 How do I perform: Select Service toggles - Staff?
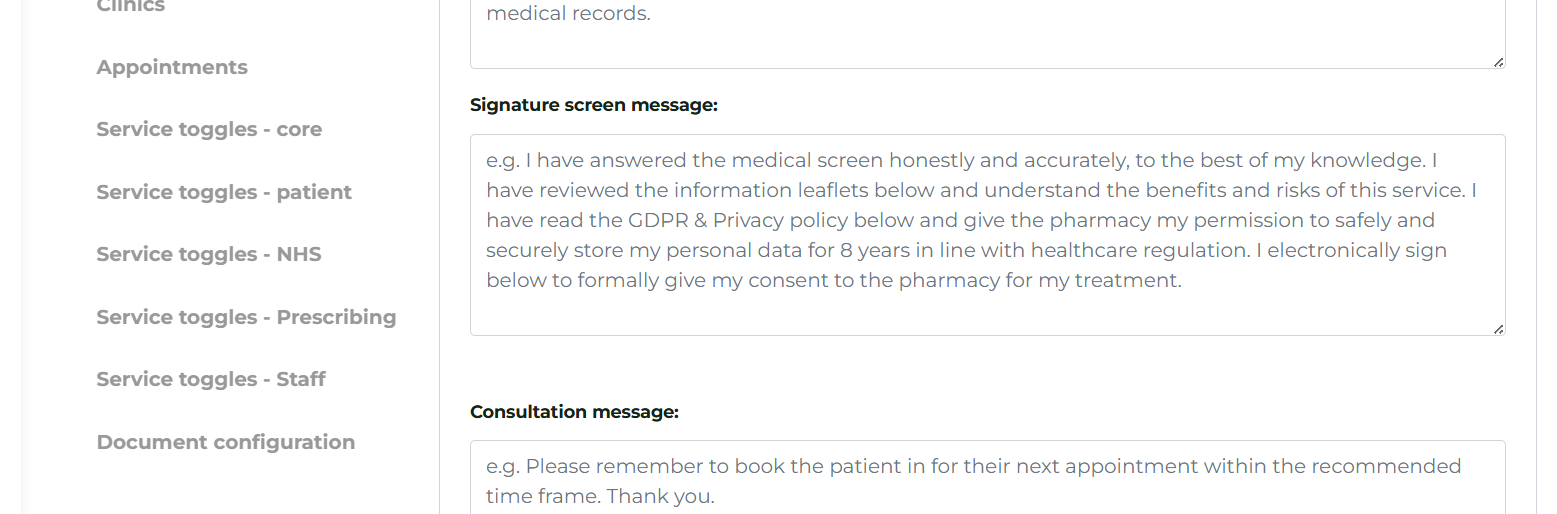[211, 379]
